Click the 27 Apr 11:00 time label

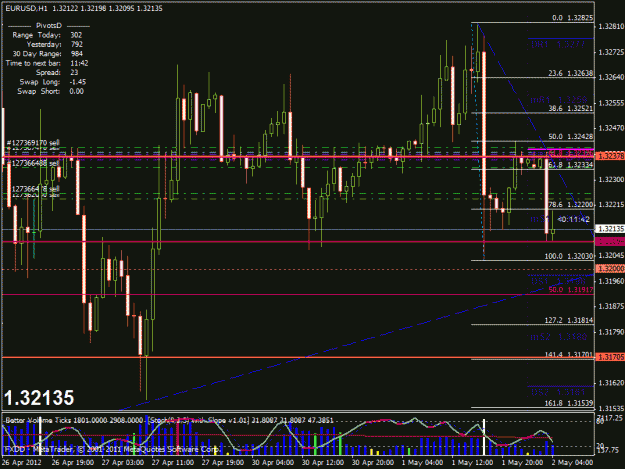[173, 463]
